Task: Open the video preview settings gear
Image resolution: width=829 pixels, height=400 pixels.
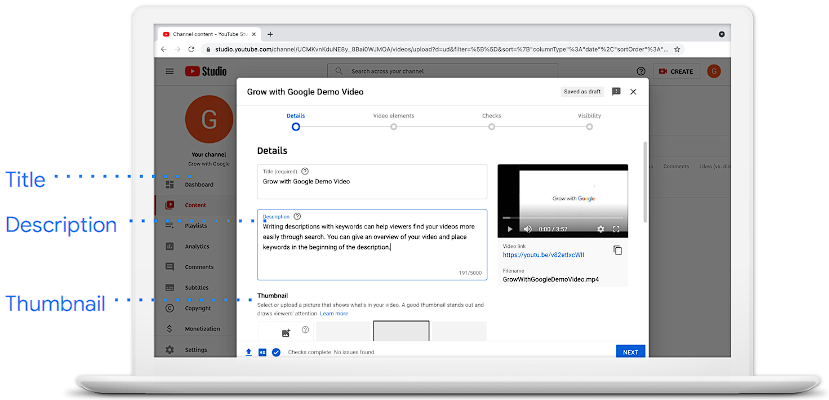Action: (x=600, y=229)
